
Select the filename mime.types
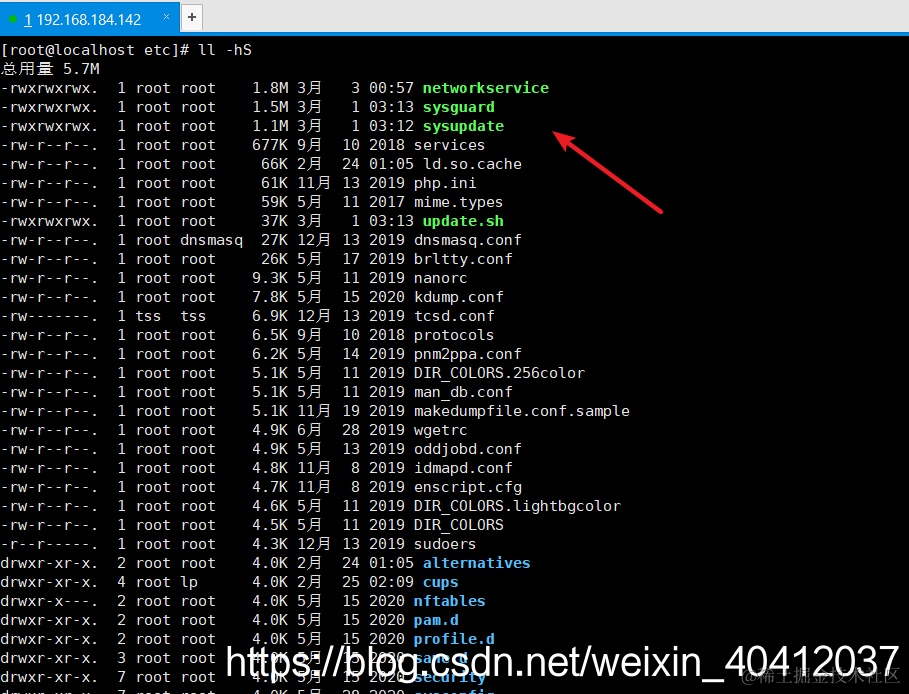click(459, 202)
